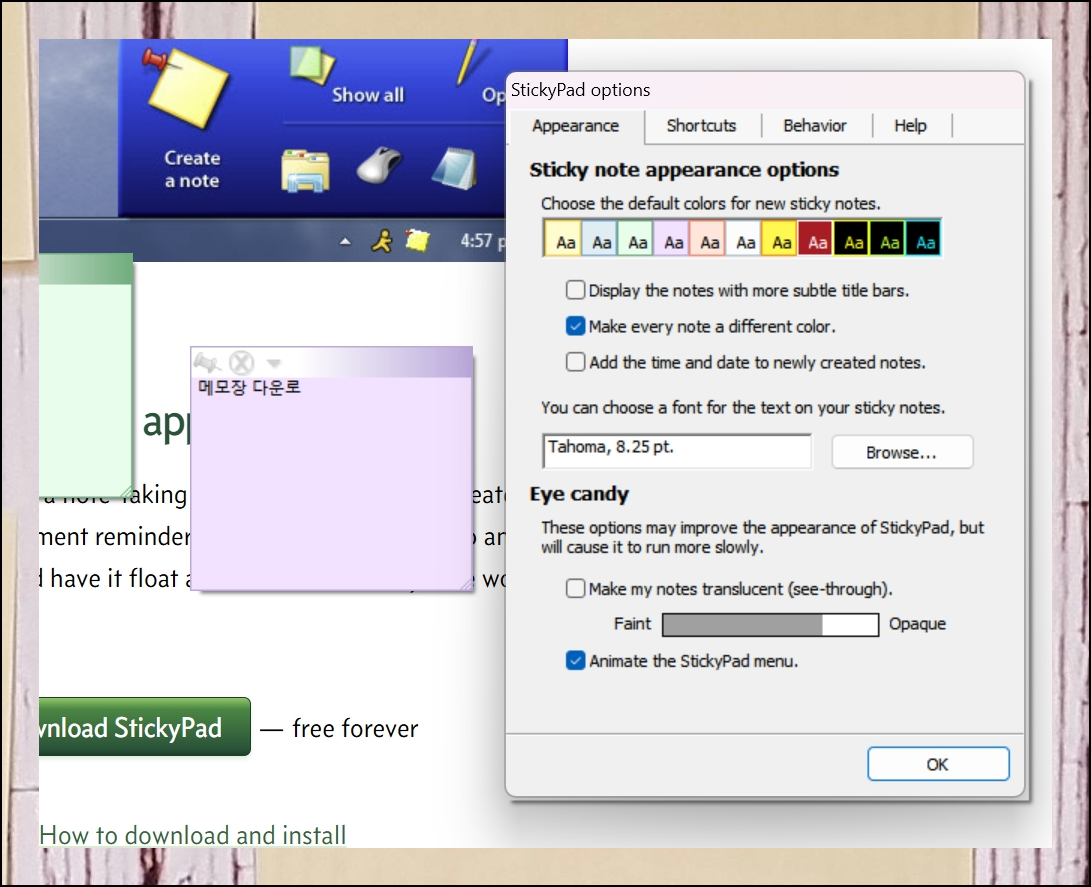
Task: Select the white note color swatch
Action: click(x=744, y=238)
